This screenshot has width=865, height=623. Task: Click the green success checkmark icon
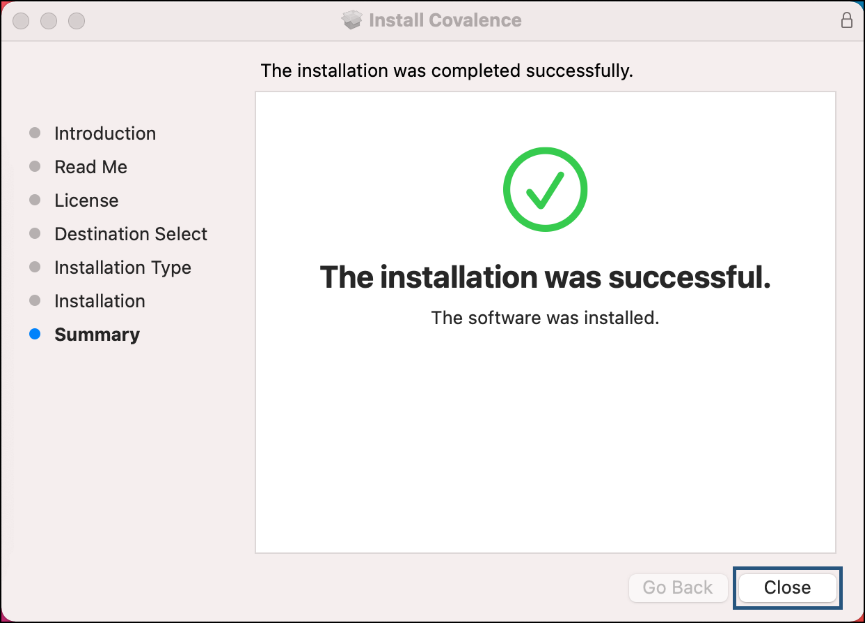point(545,189)
